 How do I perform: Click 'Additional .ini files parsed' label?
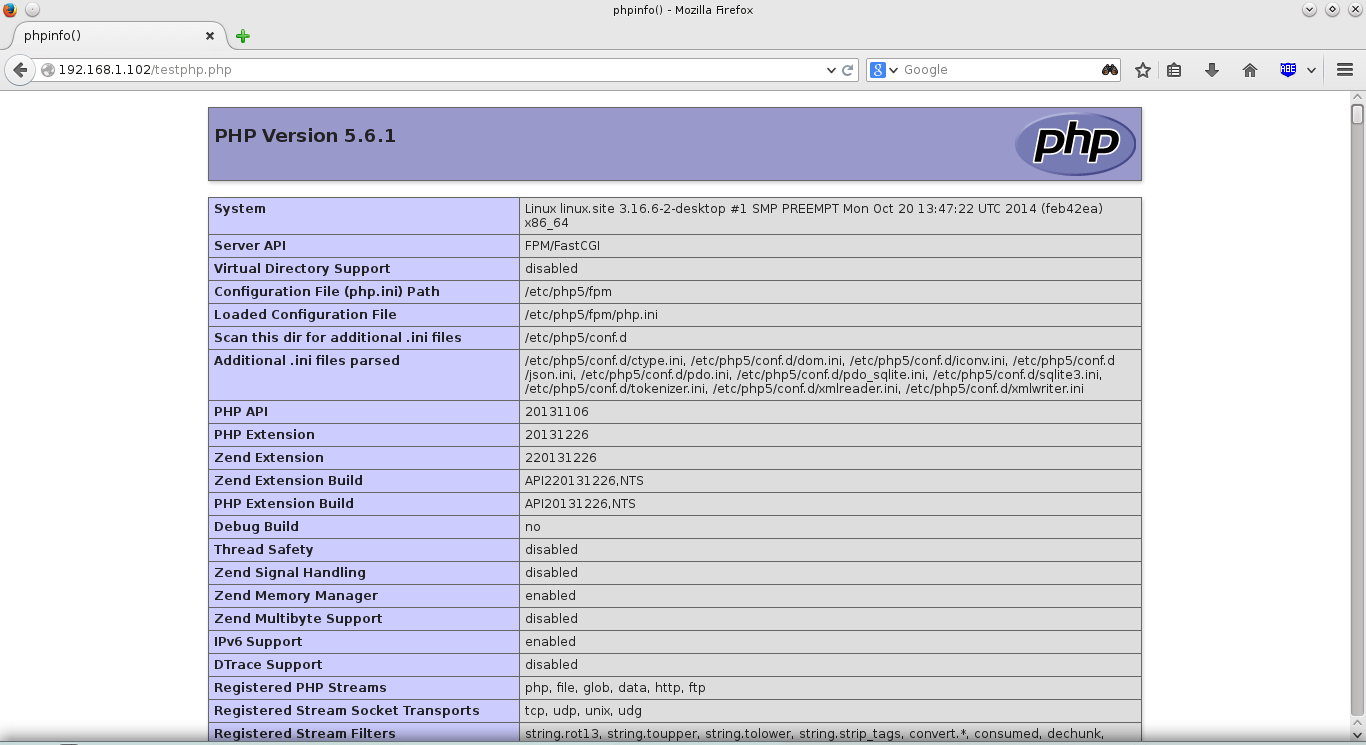pos(307,361)
